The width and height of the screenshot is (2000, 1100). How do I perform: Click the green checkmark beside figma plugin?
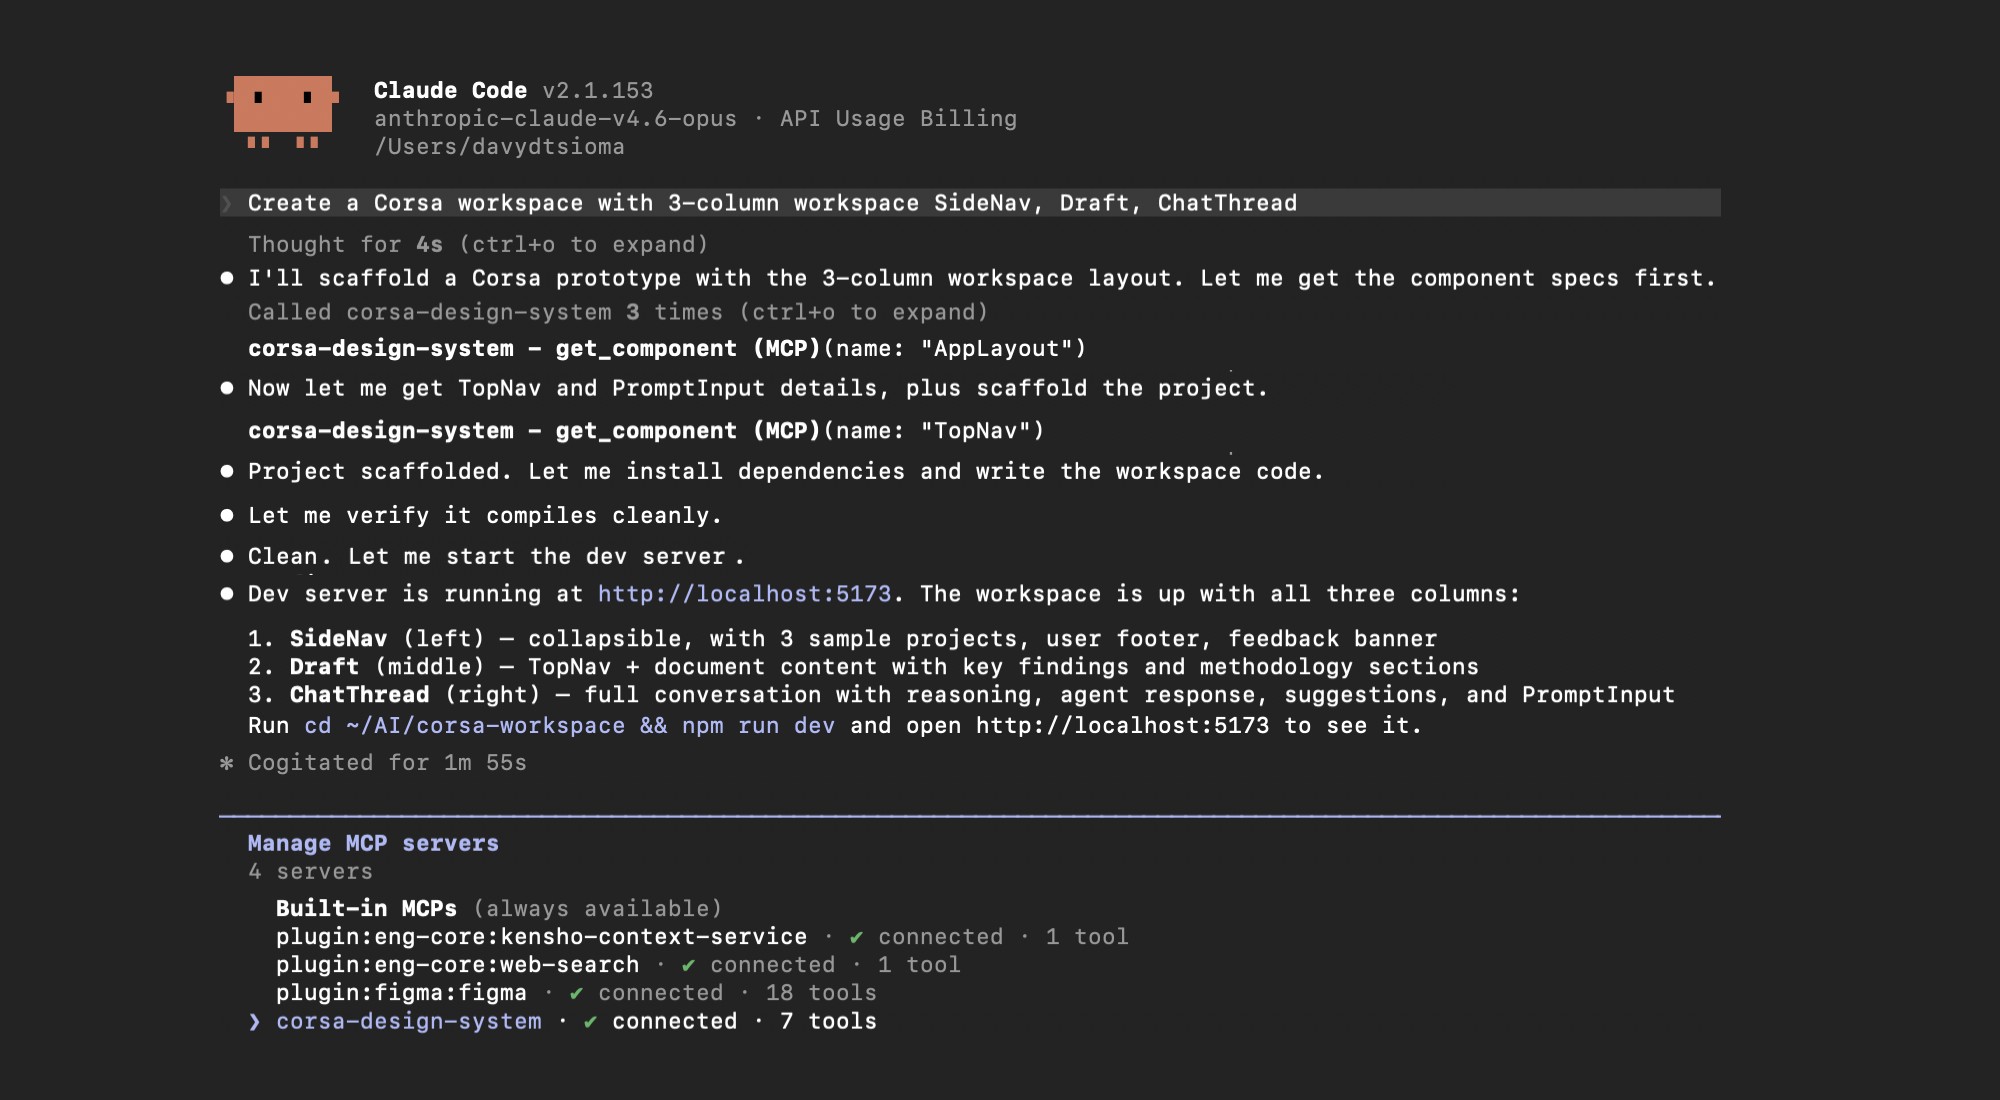click(576, 994)
